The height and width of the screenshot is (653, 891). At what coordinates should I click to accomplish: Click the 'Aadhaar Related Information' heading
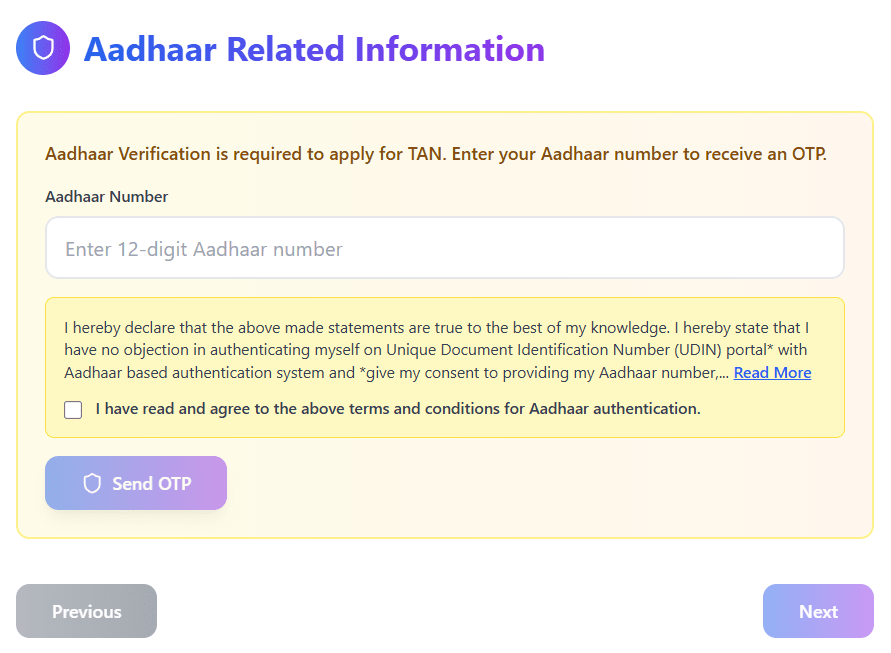coord(314,49)
